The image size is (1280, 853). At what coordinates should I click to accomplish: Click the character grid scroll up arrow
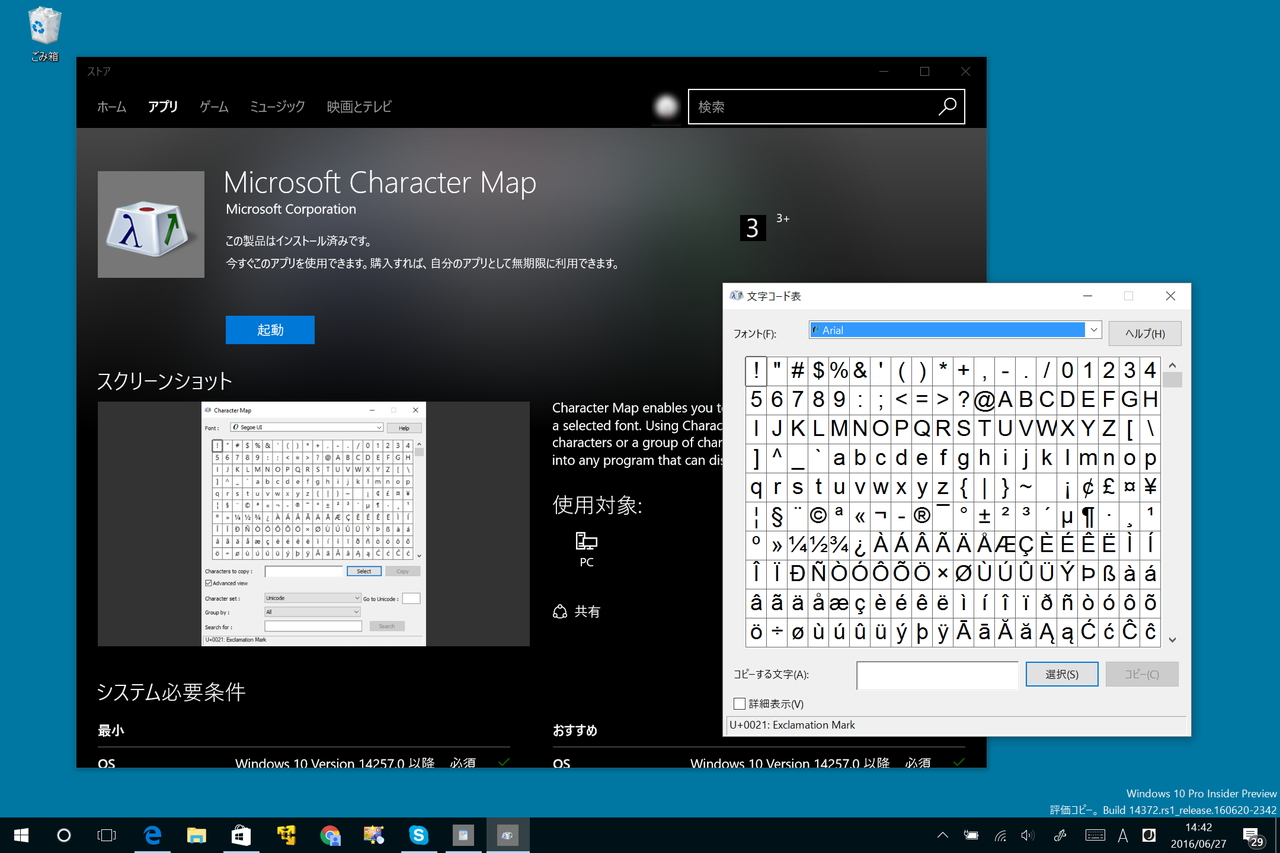click(1172, 366)
